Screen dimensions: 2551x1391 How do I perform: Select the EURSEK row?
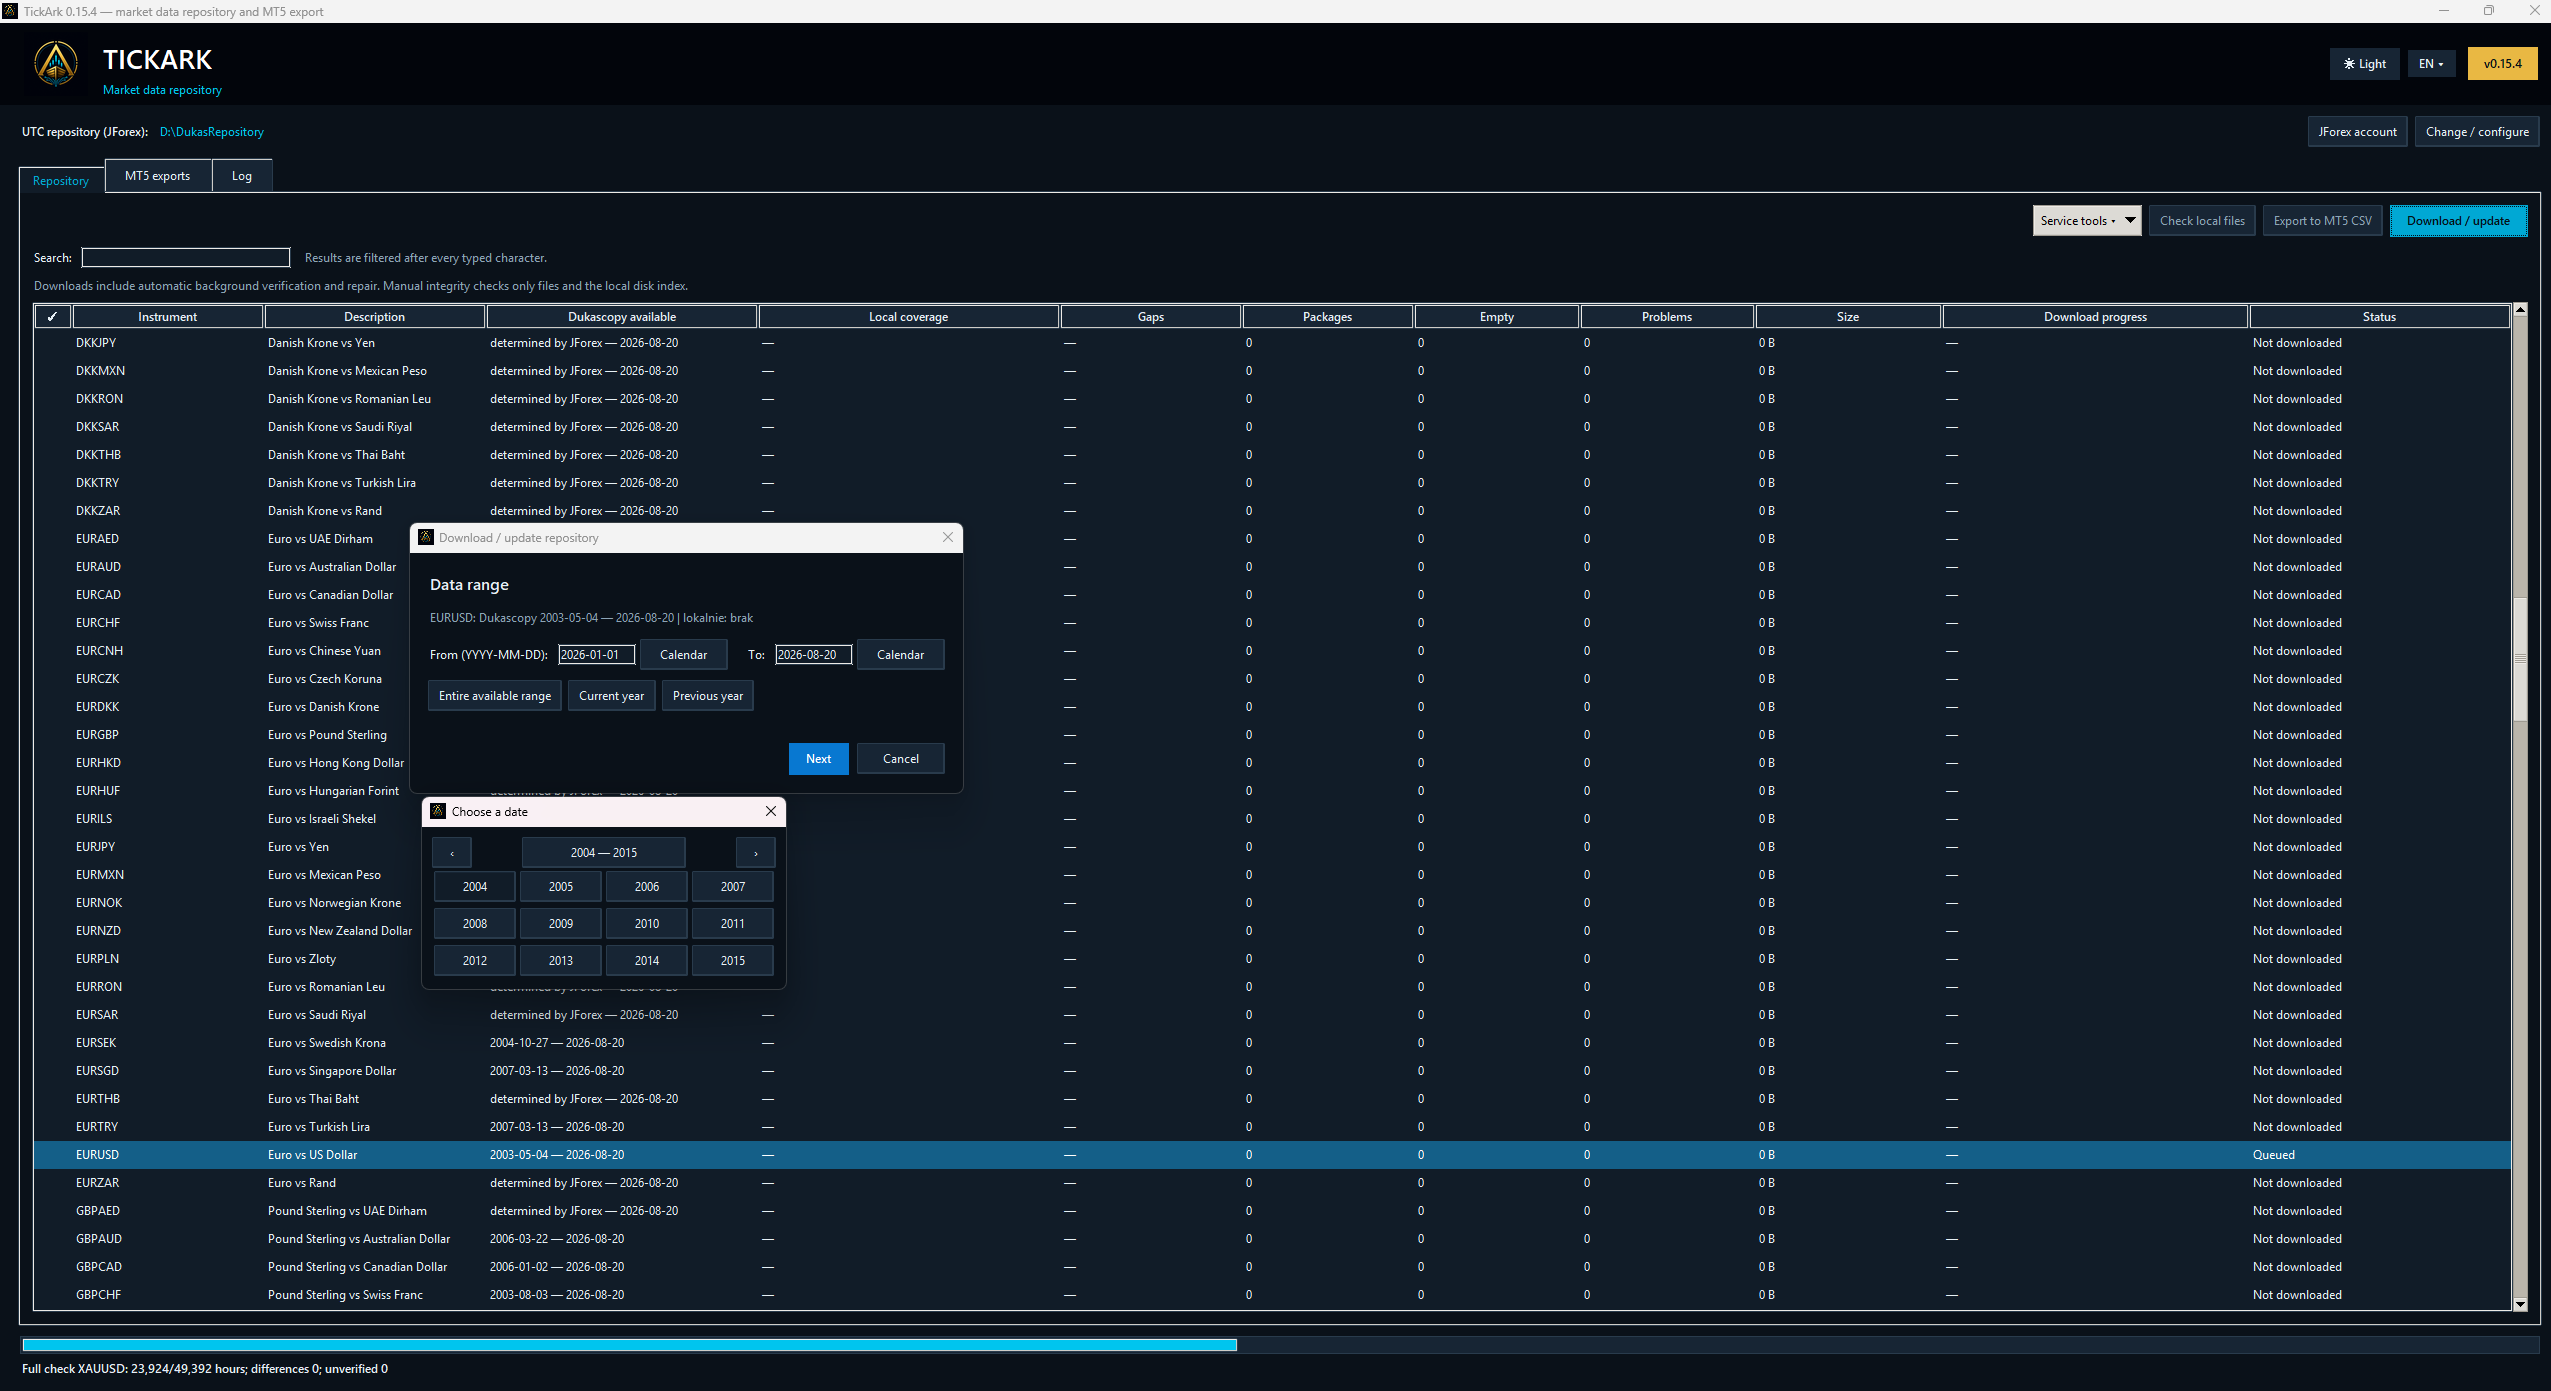(1272, 1043)
